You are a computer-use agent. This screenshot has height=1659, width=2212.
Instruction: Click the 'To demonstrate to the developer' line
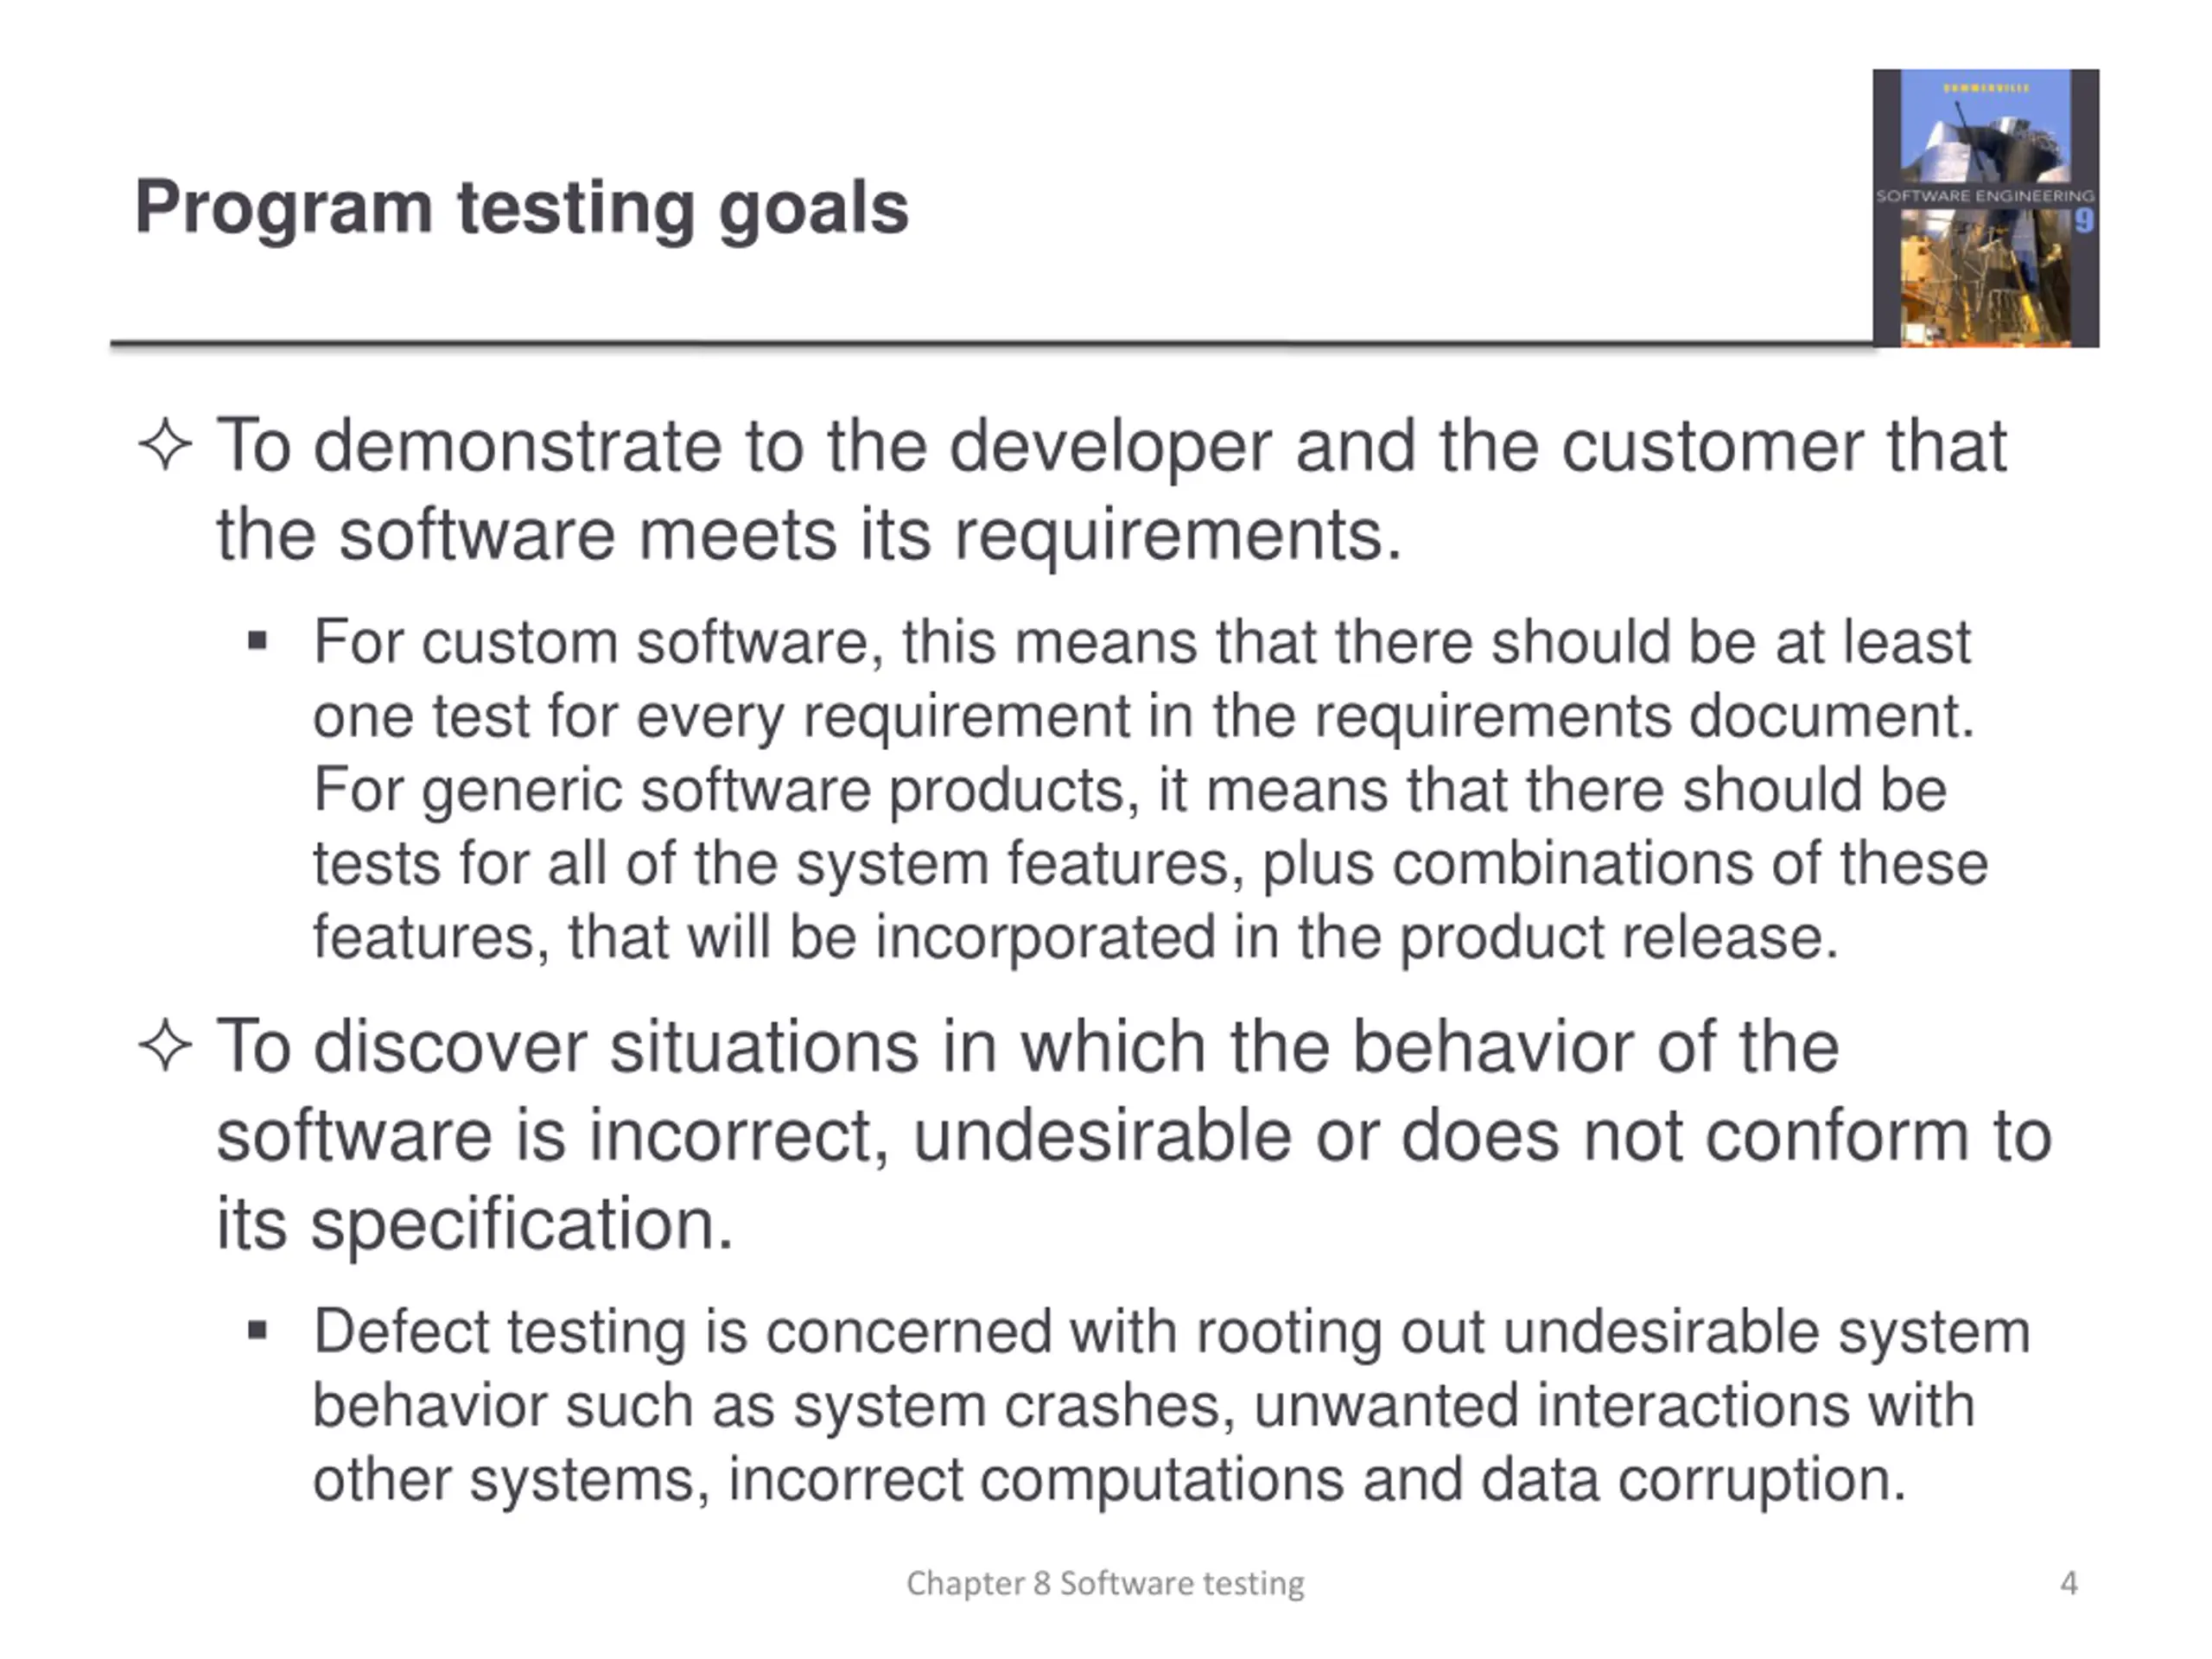click(x=1111, y=446)
